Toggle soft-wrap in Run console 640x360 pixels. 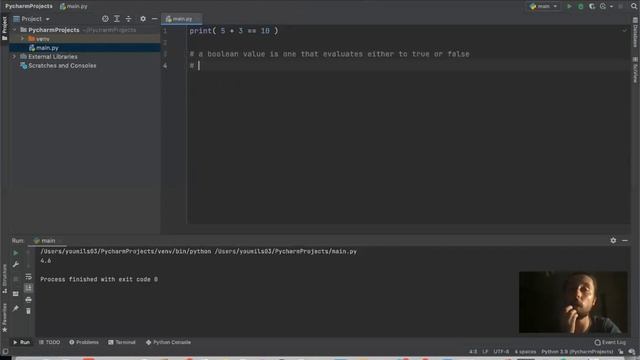click(x=28, y=277)
